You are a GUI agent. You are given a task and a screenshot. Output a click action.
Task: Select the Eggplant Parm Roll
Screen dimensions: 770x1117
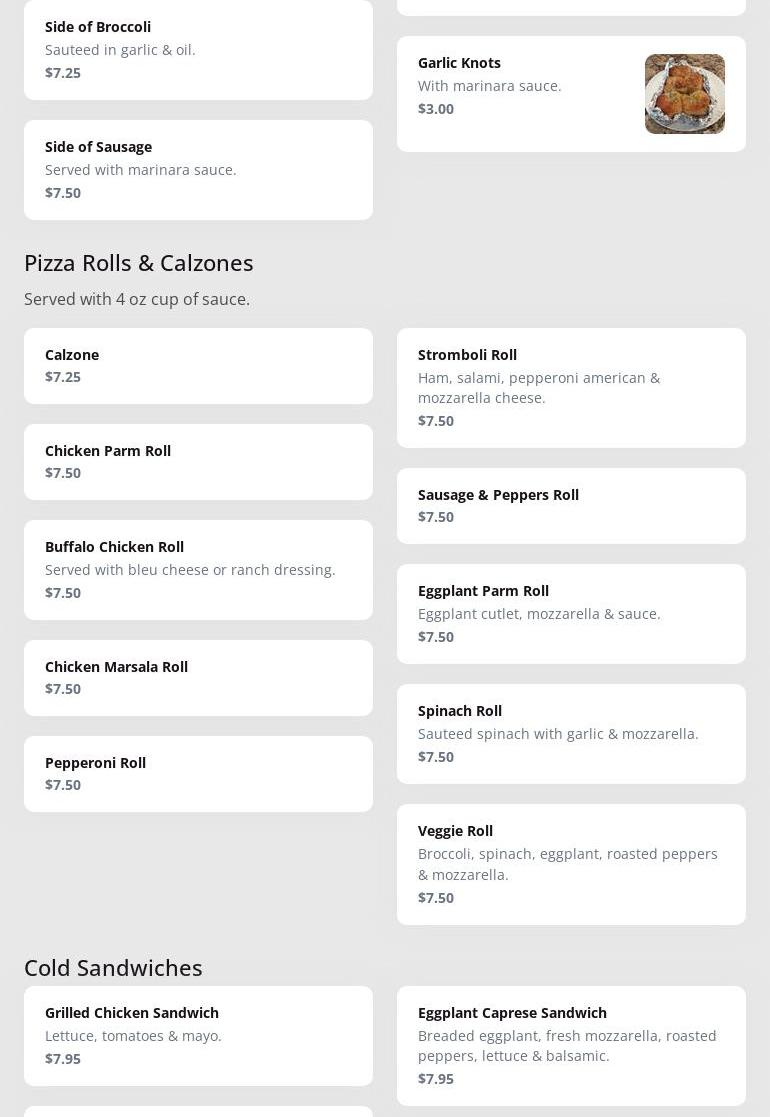[x=570, y=613]
